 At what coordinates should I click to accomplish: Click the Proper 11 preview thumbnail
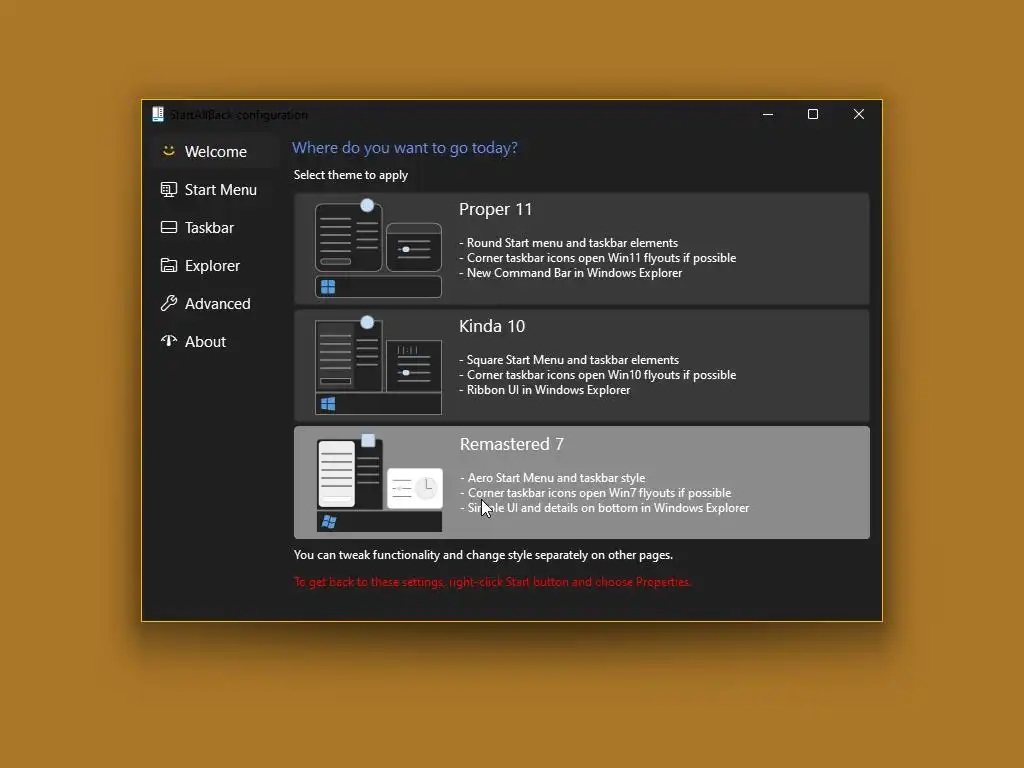tap(378, 249)
